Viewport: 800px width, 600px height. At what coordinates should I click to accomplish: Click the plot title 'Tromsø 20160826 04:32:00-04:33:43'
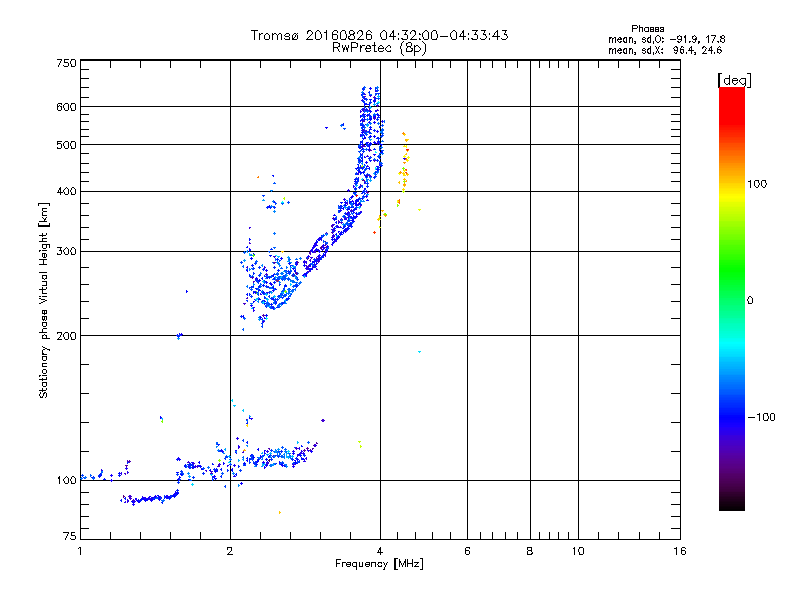pos(379,35)
